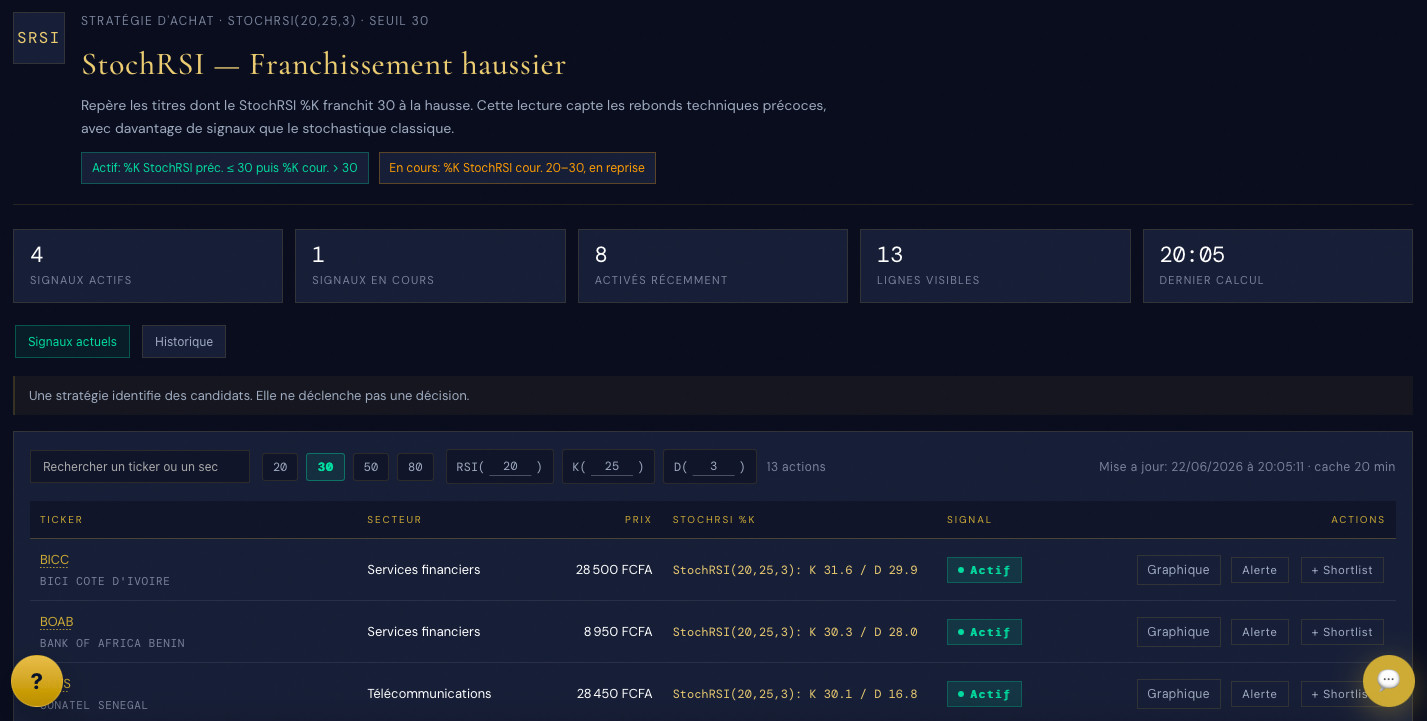
Task: Edit the K period value field
Action: point(612,467)
